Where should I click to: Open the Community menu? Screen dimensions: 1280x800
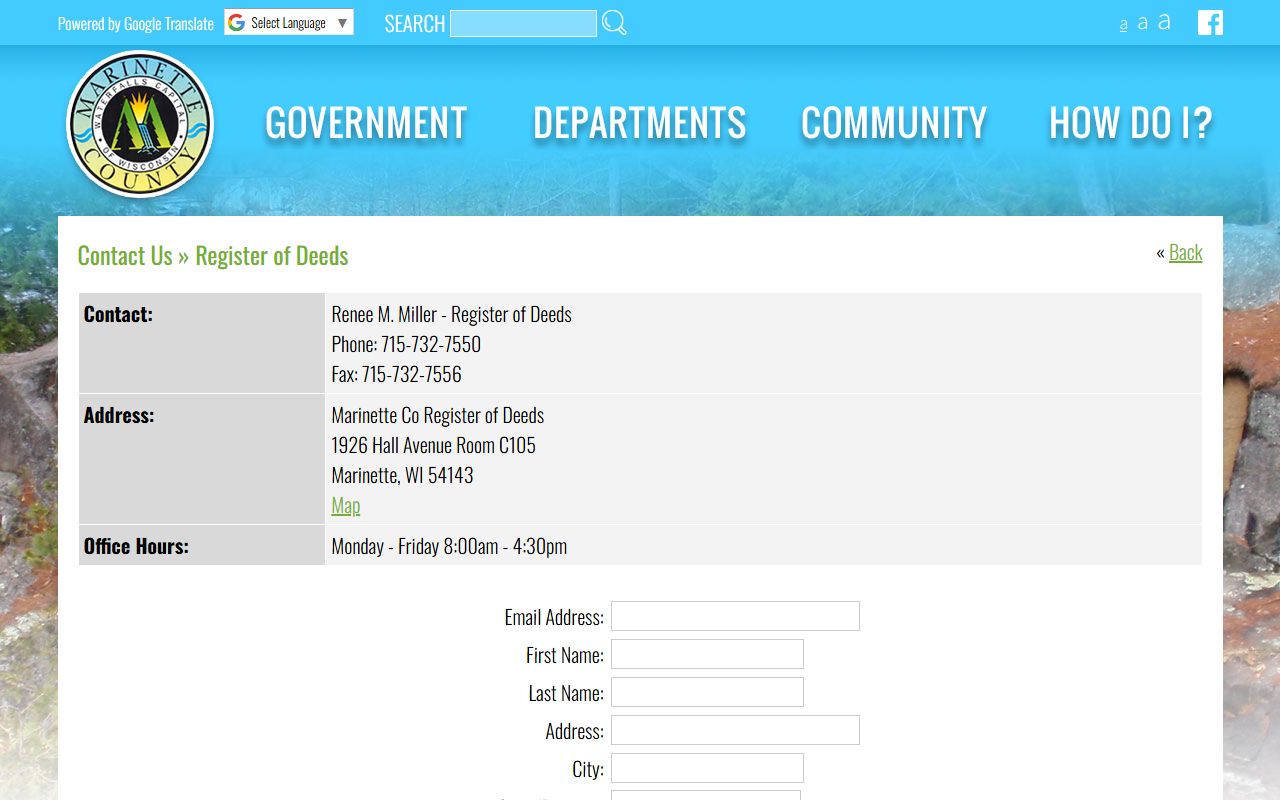[894, 123]
